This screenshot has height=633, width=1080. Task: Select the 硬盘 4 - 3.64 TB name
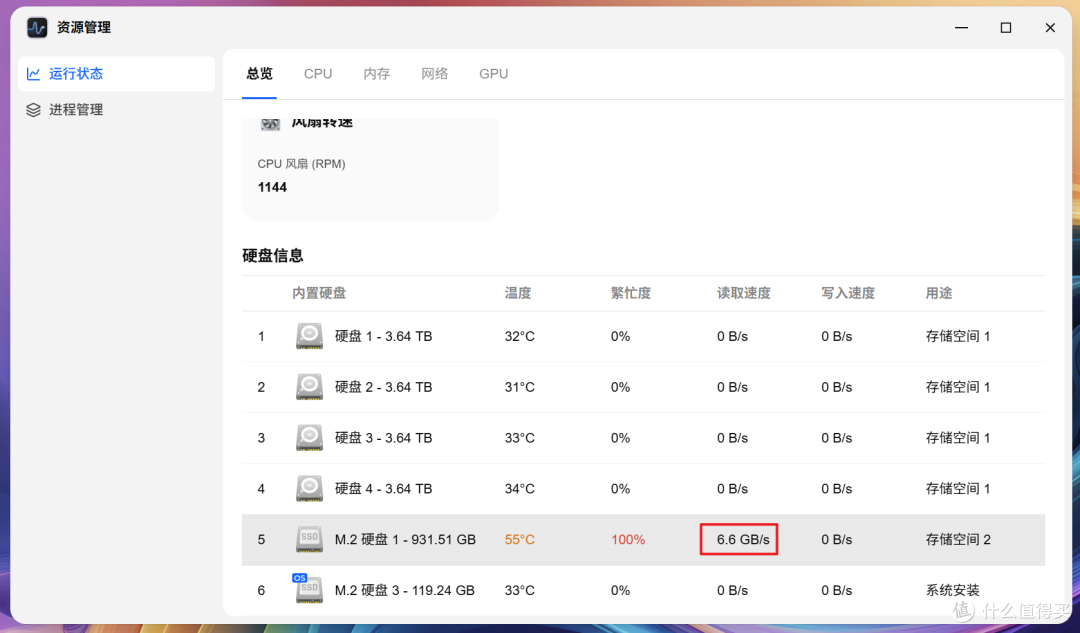click(384, 488)
